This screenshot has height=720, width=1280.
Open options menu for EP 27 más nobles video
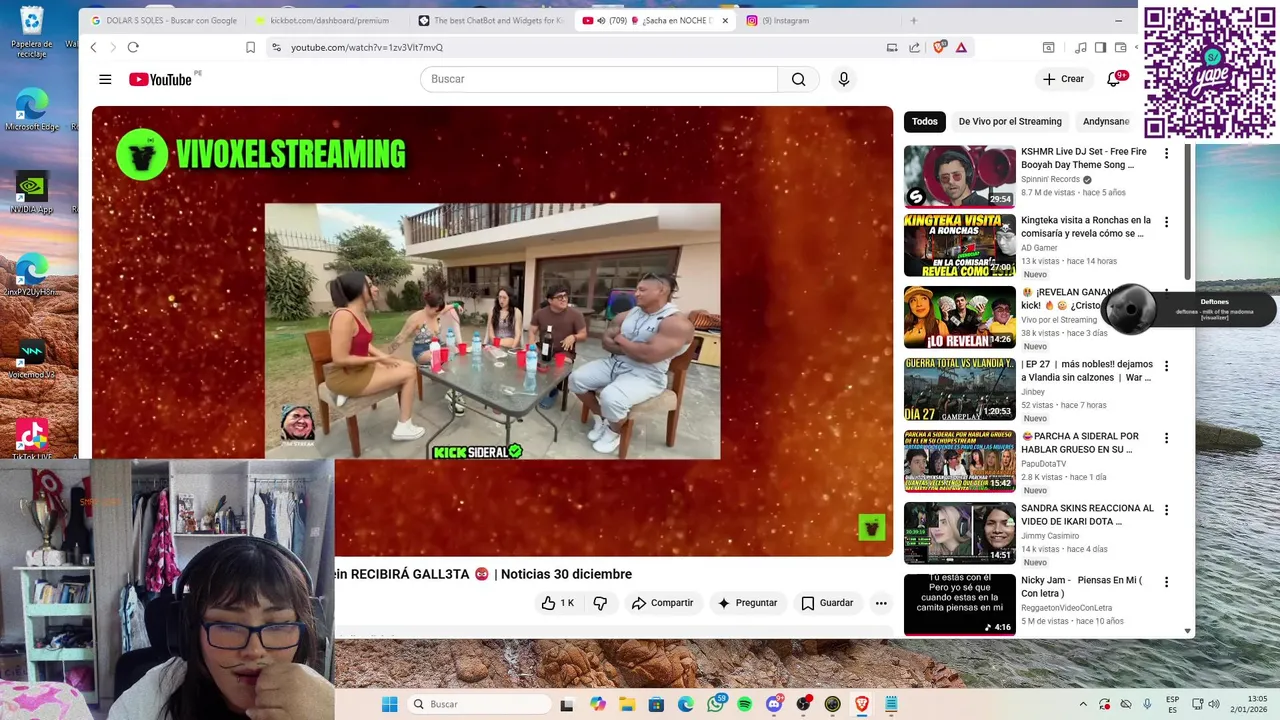pos(1166,366)
